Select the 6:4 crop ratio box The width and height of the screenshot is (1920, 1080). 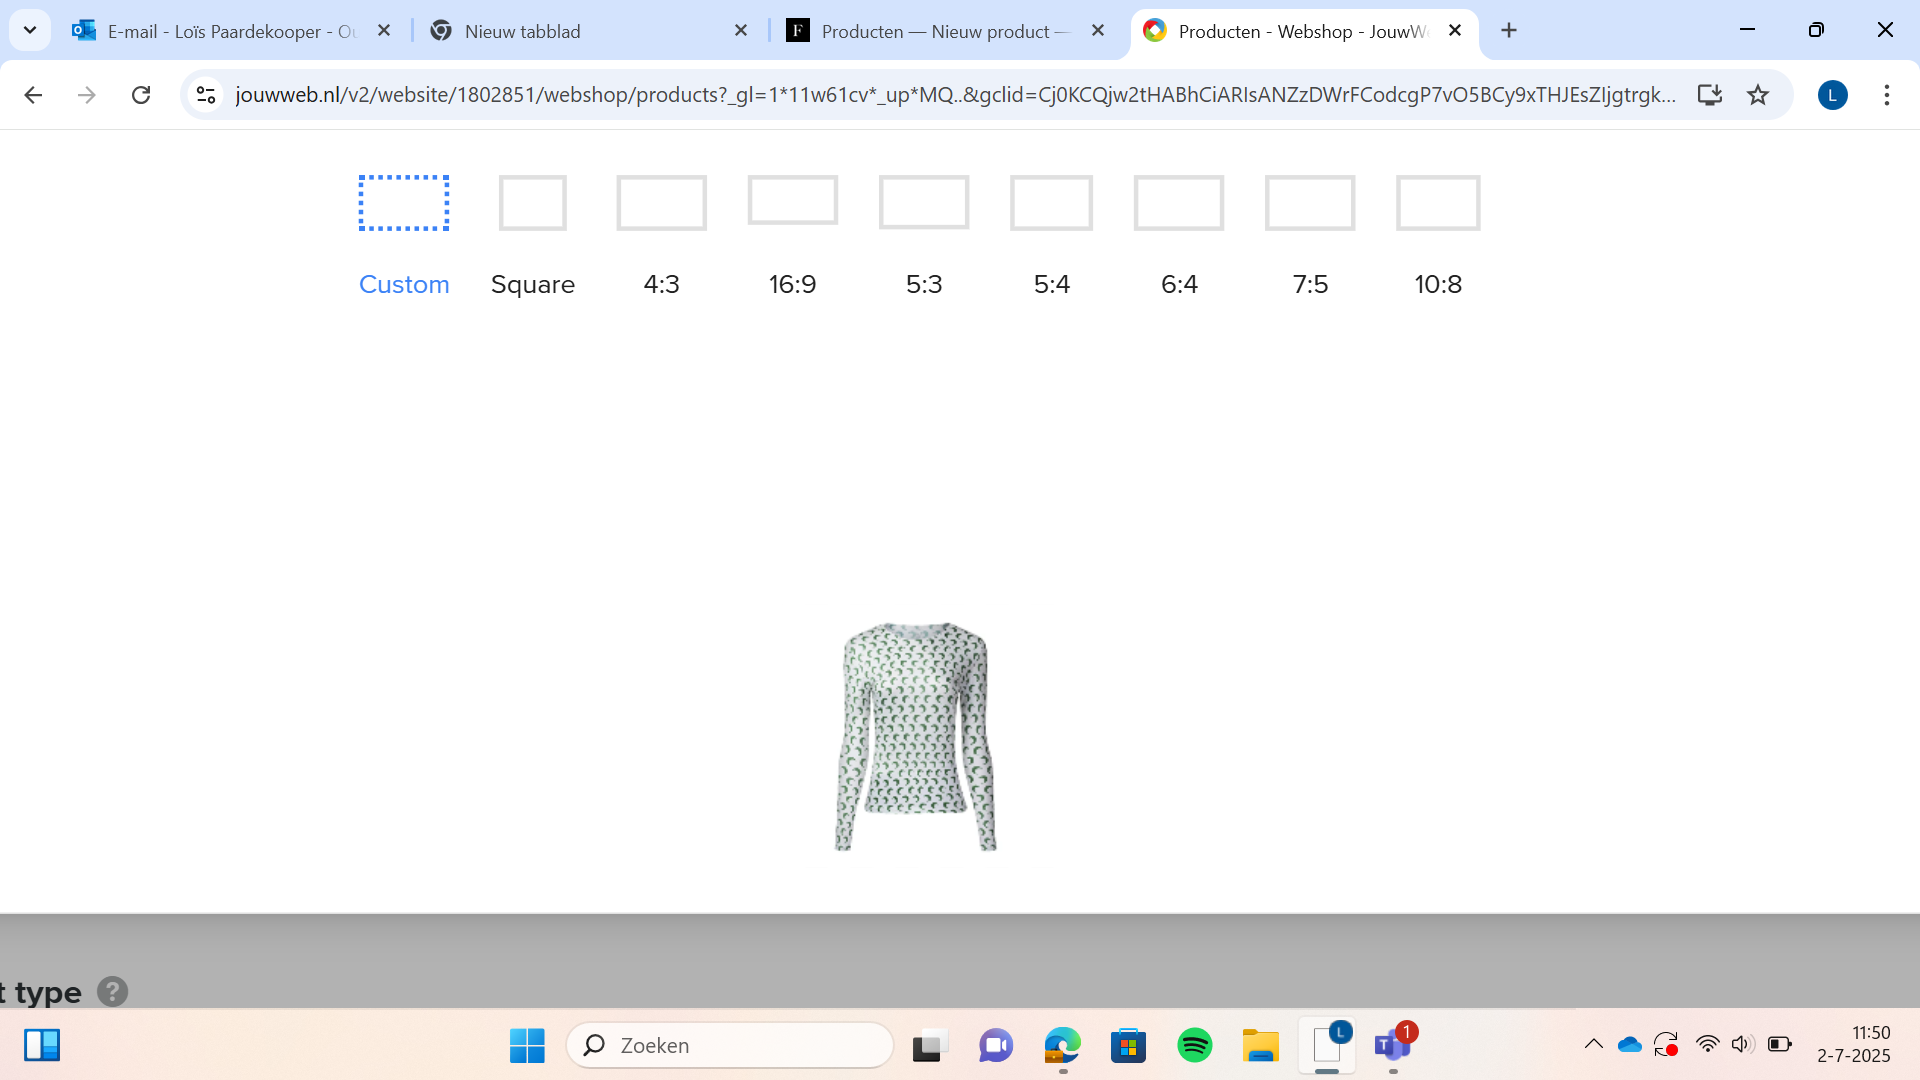(x=1178, y=203)
